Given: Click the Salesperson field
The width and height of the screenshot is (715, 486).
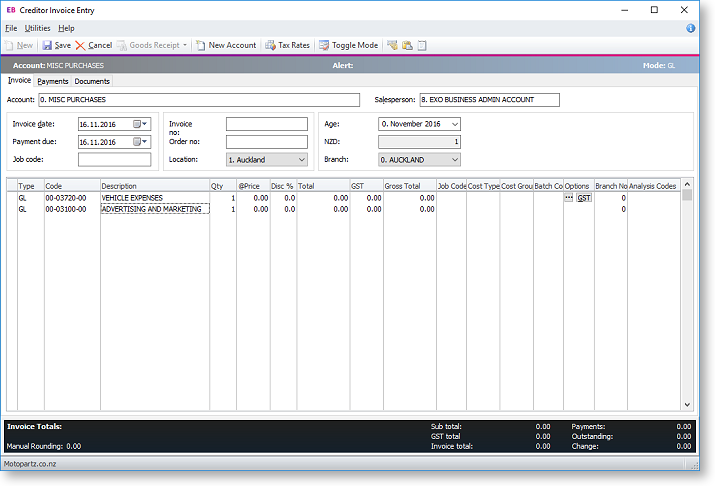Looking at the screenshot, I should tap(489, 100).
